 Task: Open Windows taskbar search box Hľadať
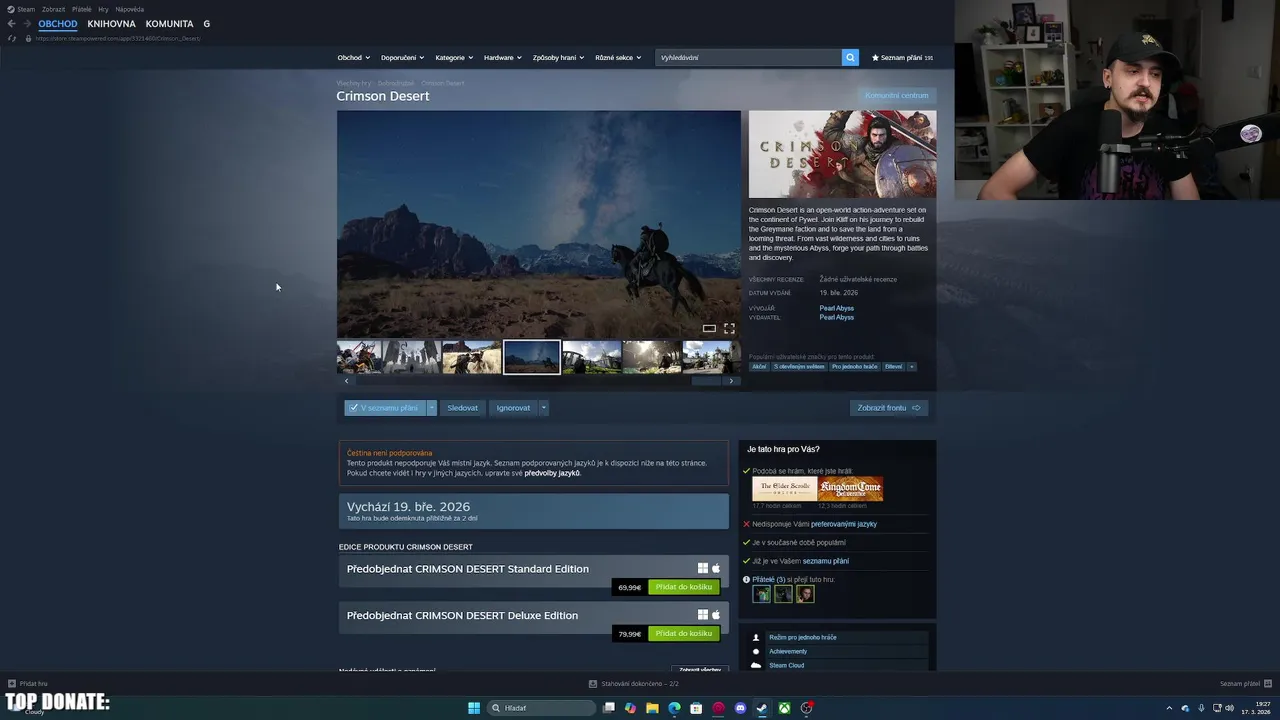pyautogui.click(x=541, y=708)
